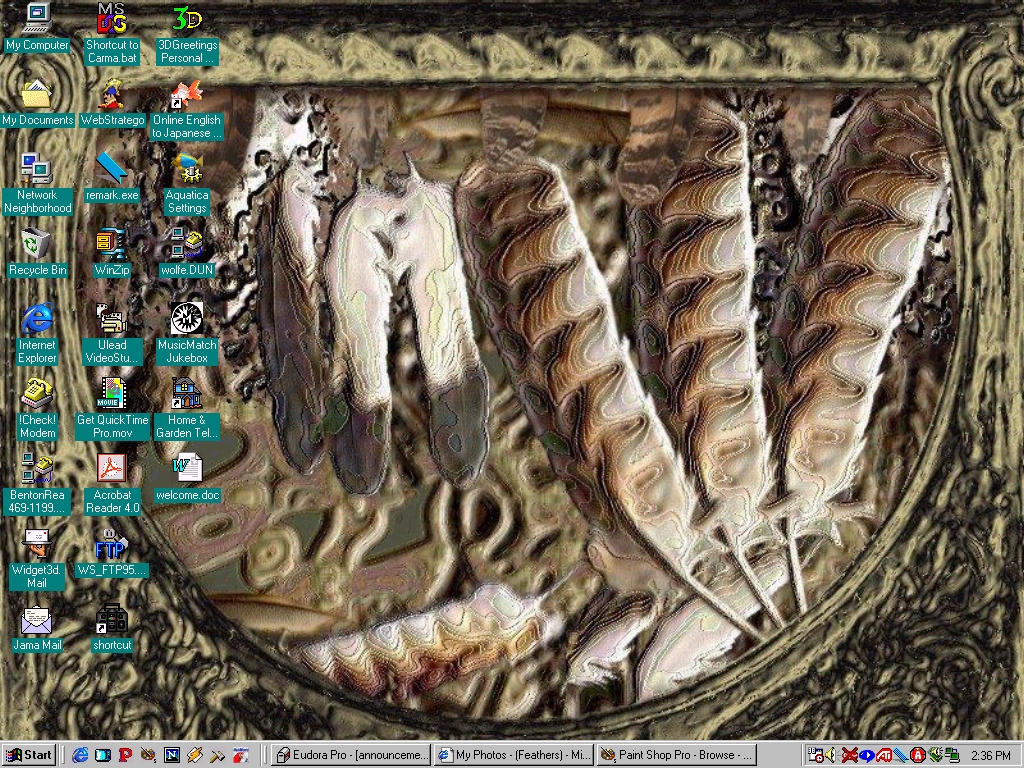Launch Netscape from the Quick Launch bar
The height and width of the screenshot is (768, 1024).
click(x=172, y=755)
